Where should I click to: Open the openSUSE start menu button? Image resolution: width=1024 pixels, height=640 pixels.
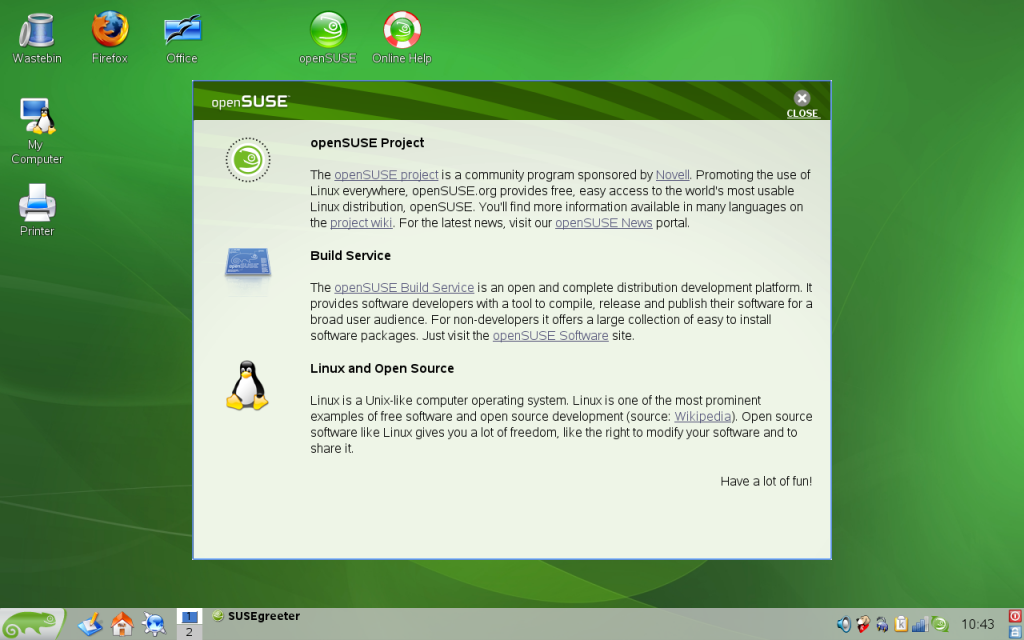pos(32,624)
